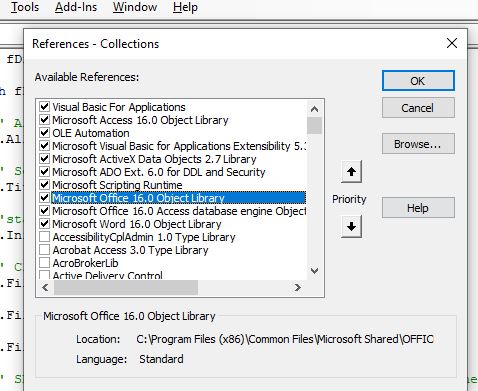Uncheck Microsoft Word 16.0 Object Library
This screenshot has height=391, width=478.
click(44, 224)
